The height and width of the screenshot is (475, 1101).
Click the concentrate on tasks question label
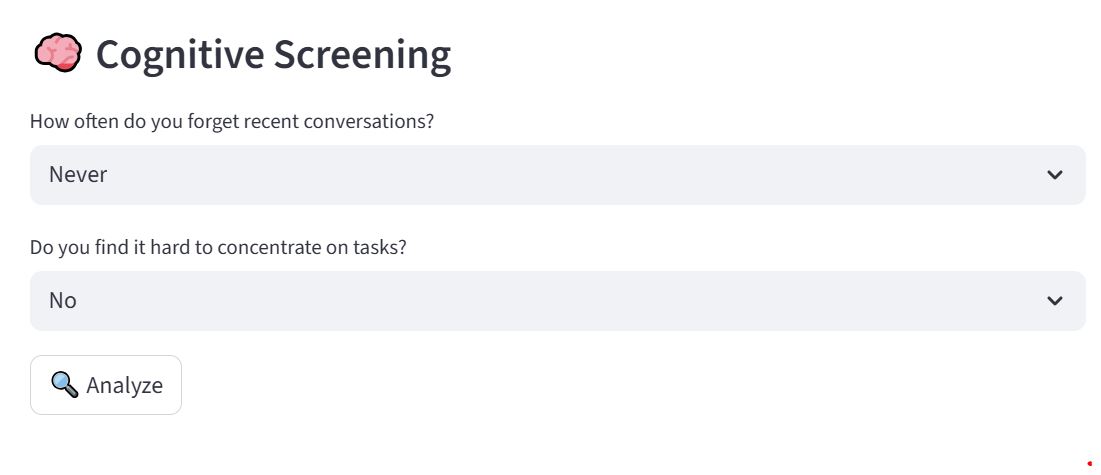point(218,247)
